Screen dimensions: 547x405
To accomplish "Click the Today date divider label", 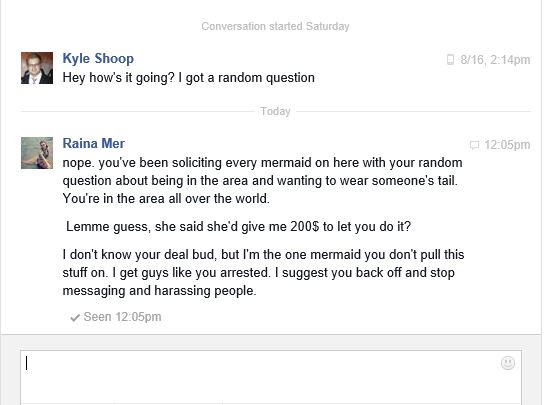I will [x=275, y=111].
